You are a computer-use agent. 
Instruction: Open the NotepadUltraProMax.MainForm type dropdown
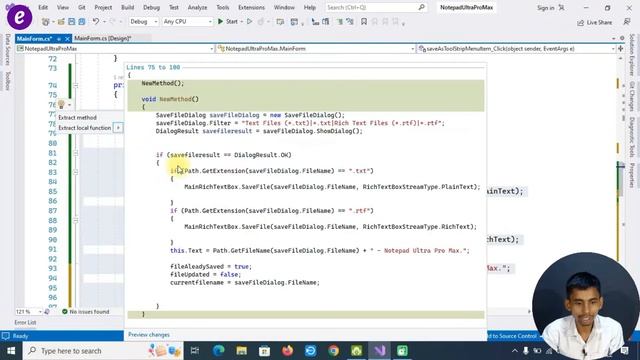click(316, 49)
